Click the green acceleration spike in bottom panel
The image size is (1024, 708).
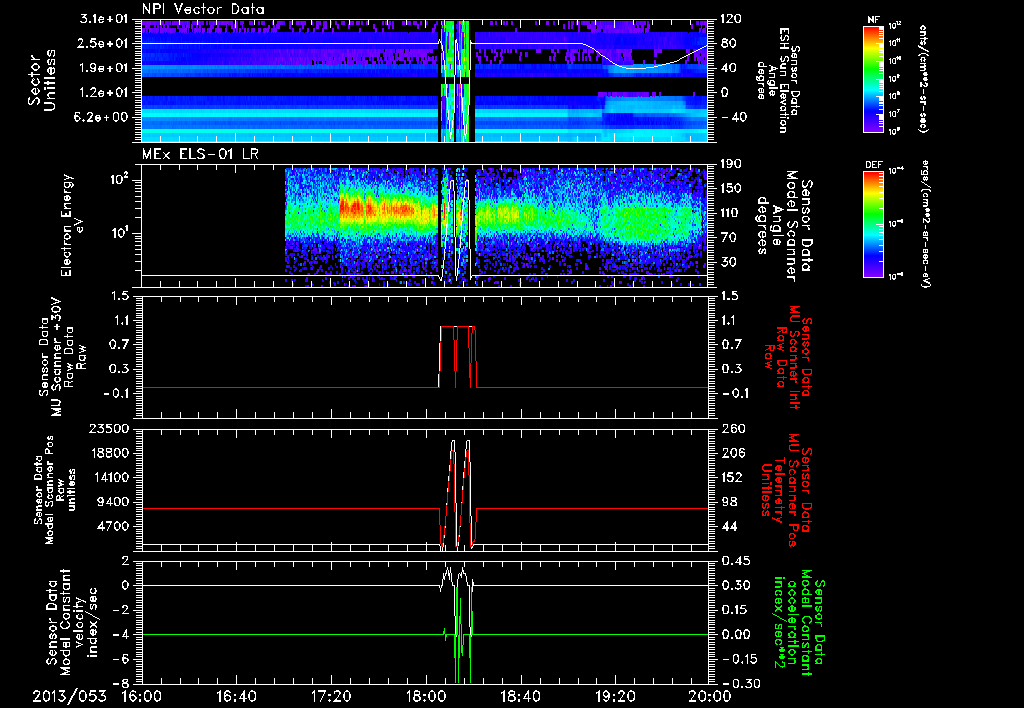pos(457,637)
